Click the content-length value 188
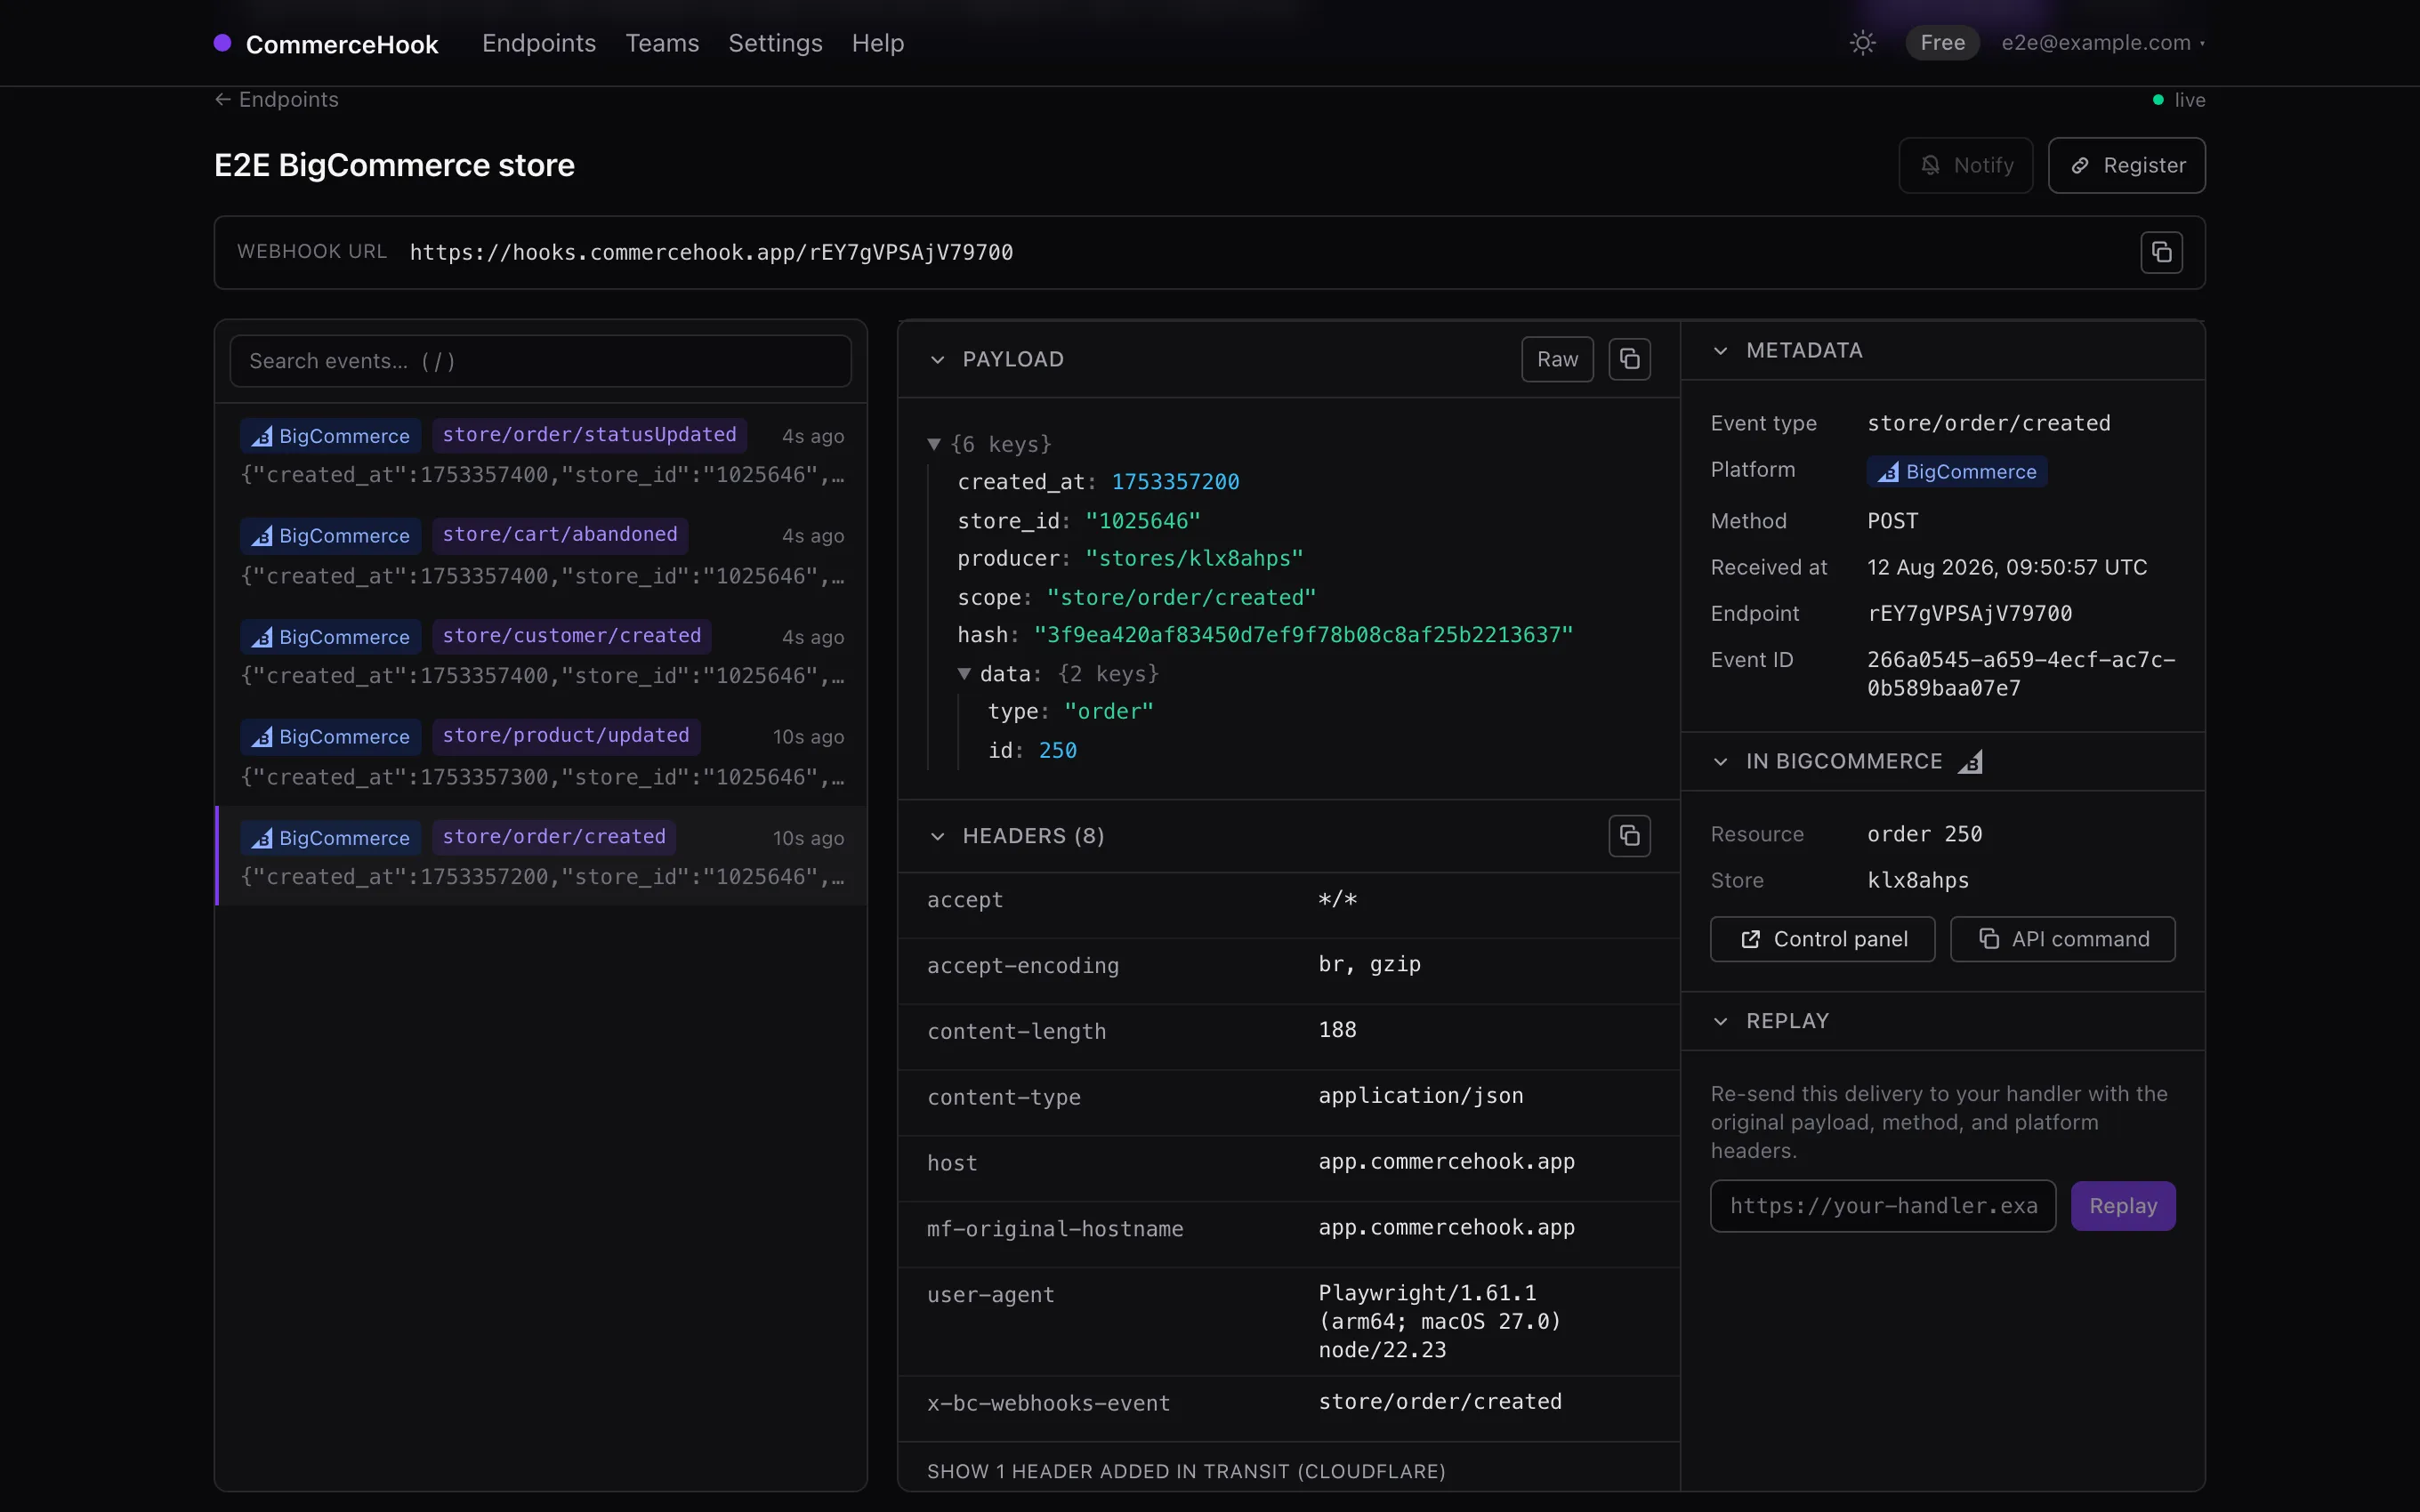The image size is (2420, 1512). [x=1337, y=1030]
